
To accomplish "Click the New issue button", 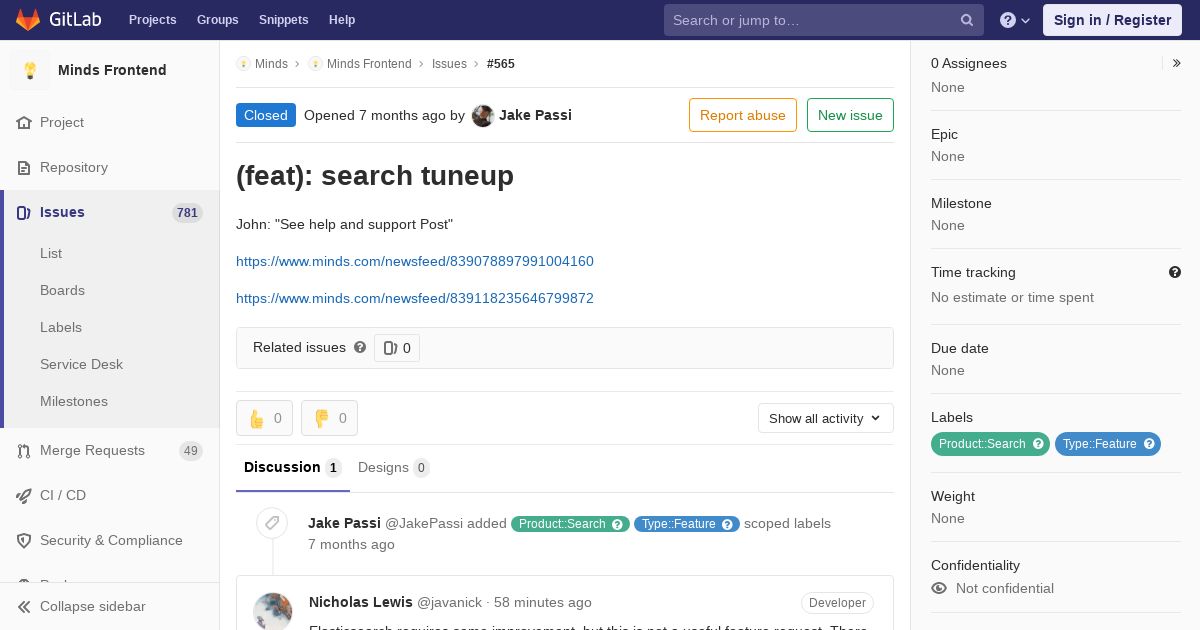I will coord(850,115).
